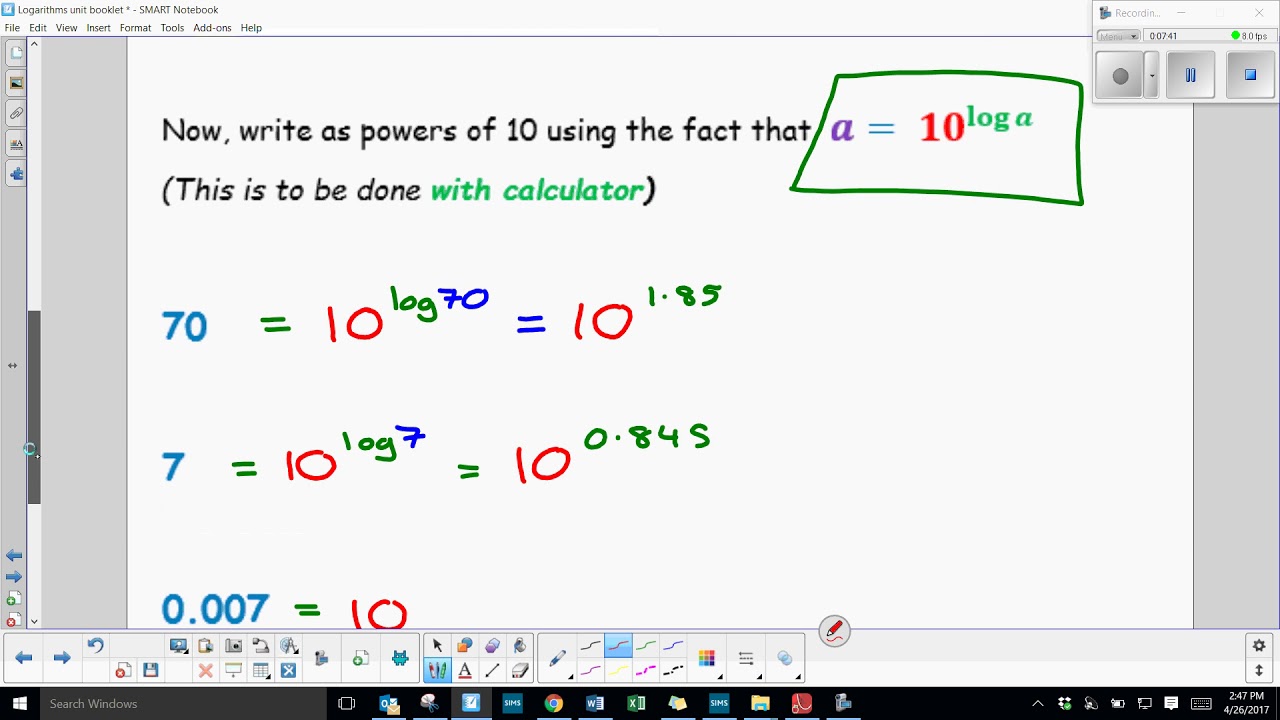Select the Eraser tool
1280x720 pixels.
[x=520, y=670]
